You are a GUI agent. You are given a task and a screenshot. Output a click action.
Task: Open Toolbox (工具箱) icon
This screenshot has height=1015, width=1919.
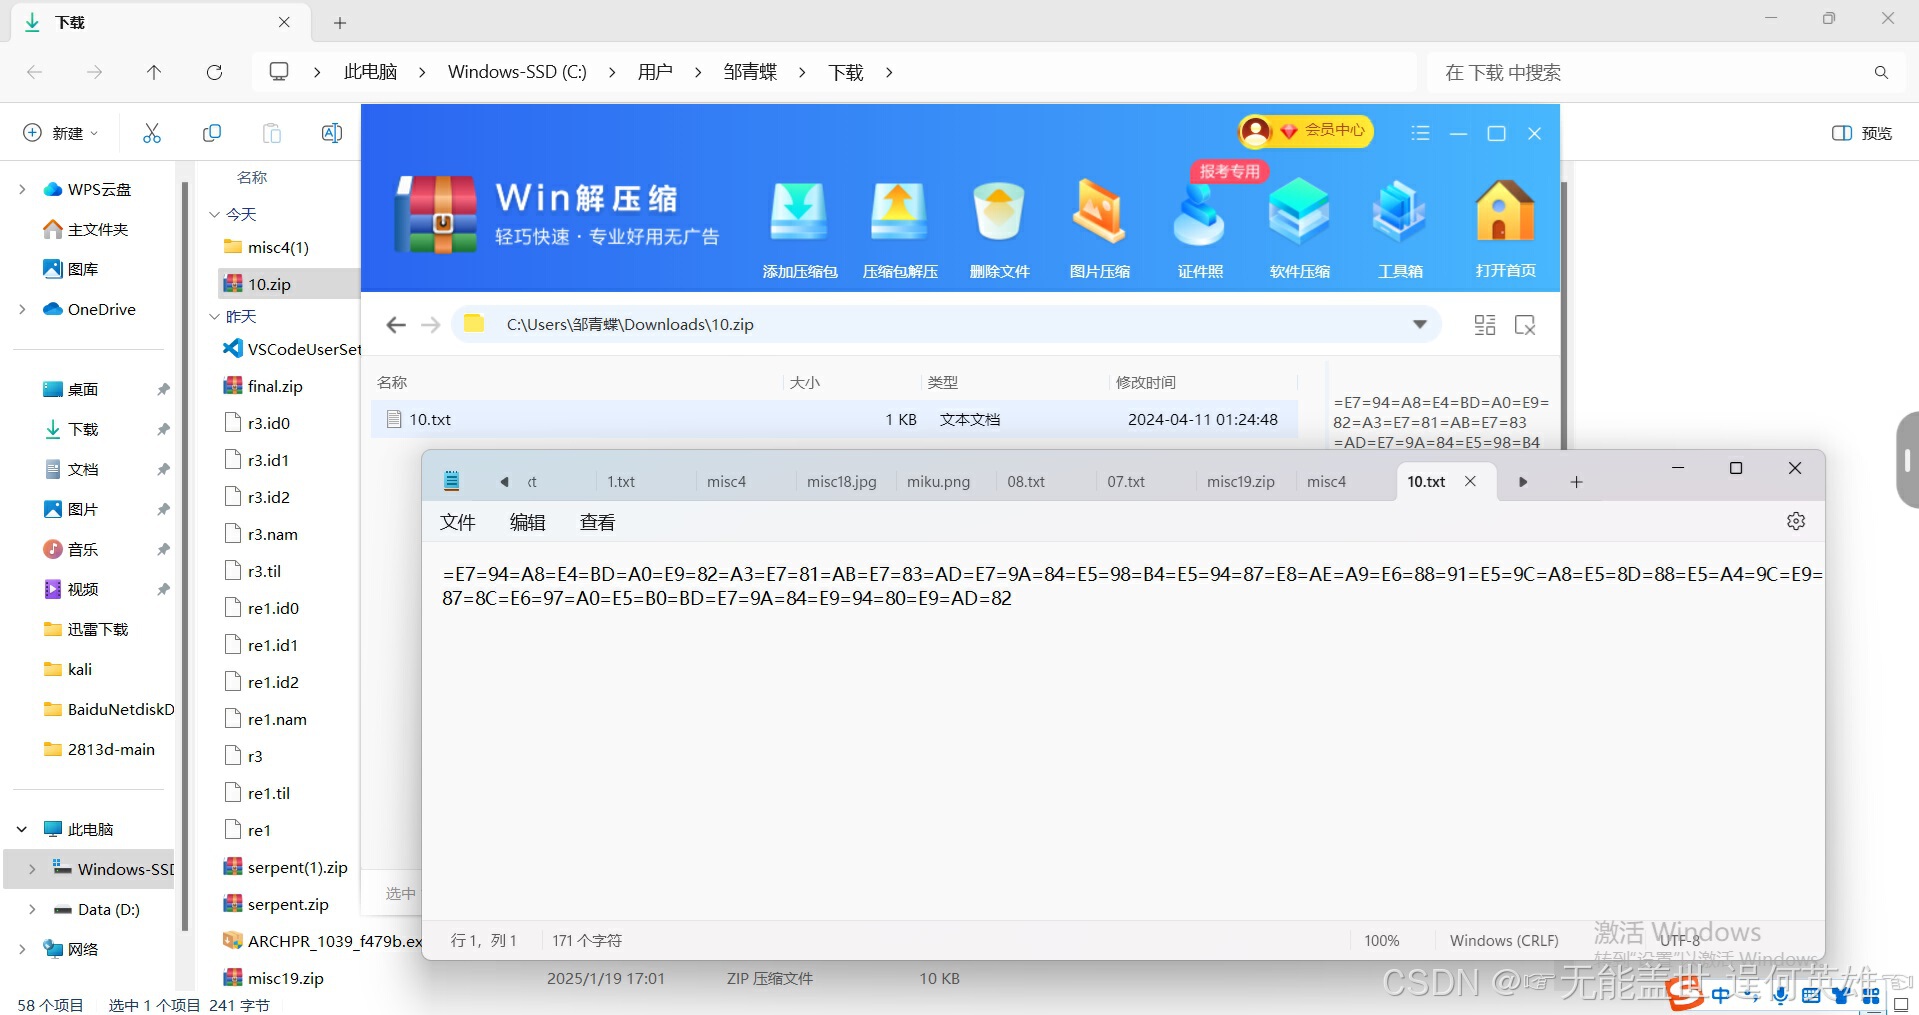tap(1399, 228)
